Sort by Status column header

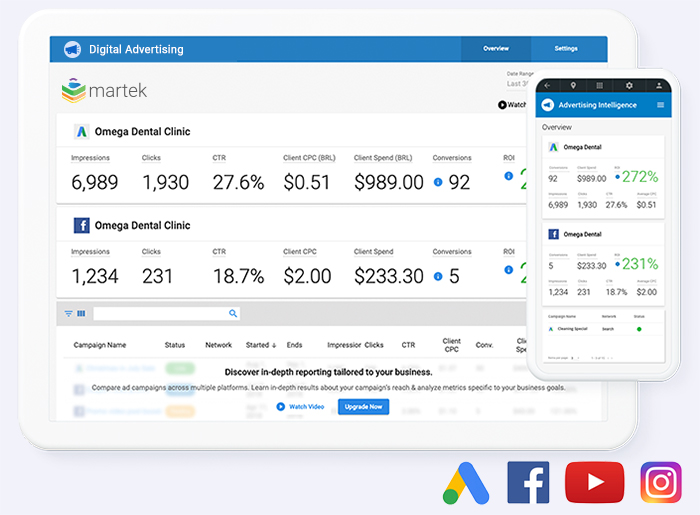[x=175, y=345]
